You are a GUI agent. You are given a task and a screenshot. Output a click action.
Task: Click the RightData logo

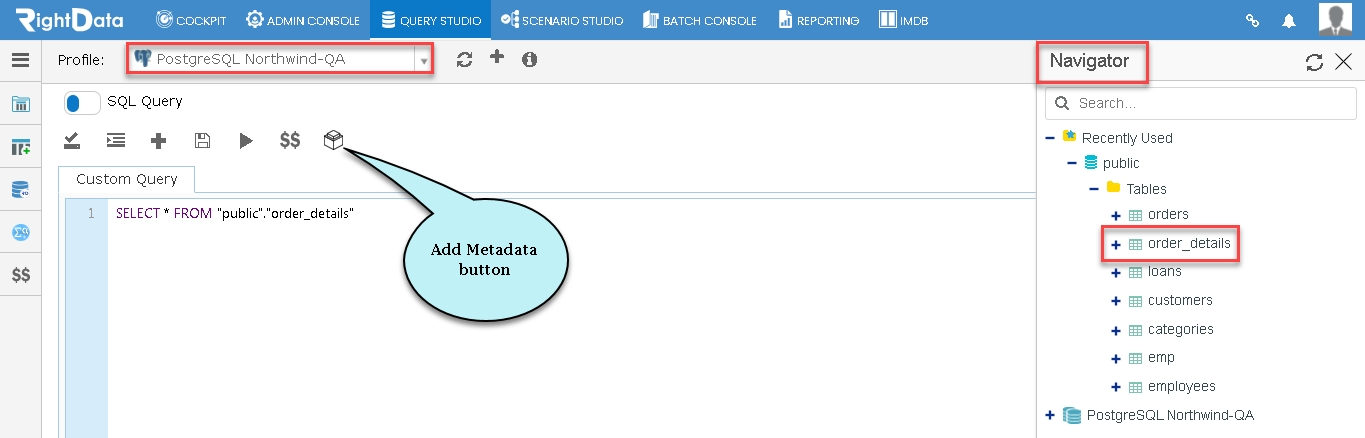68,19
